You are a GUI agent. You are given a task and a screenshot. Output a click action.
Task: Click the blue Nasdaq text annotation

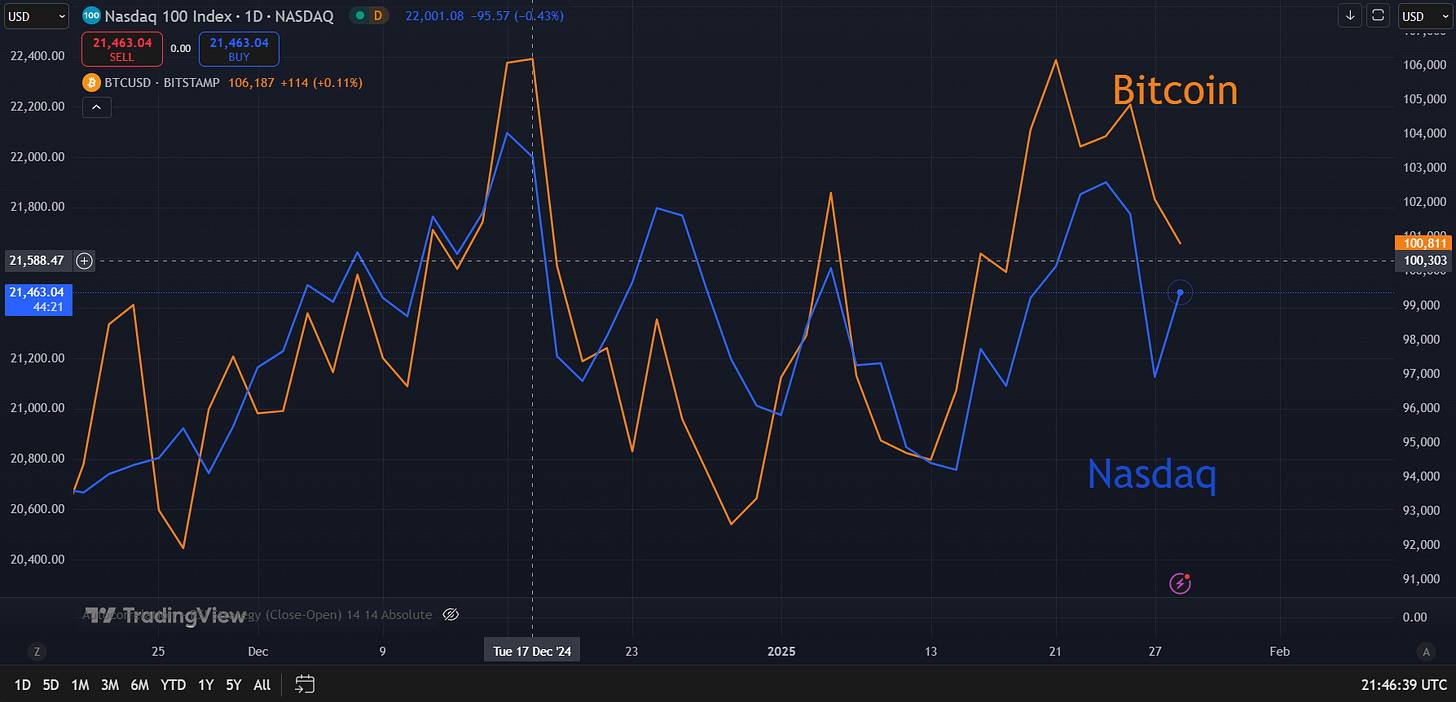(x=1152, y=474)
